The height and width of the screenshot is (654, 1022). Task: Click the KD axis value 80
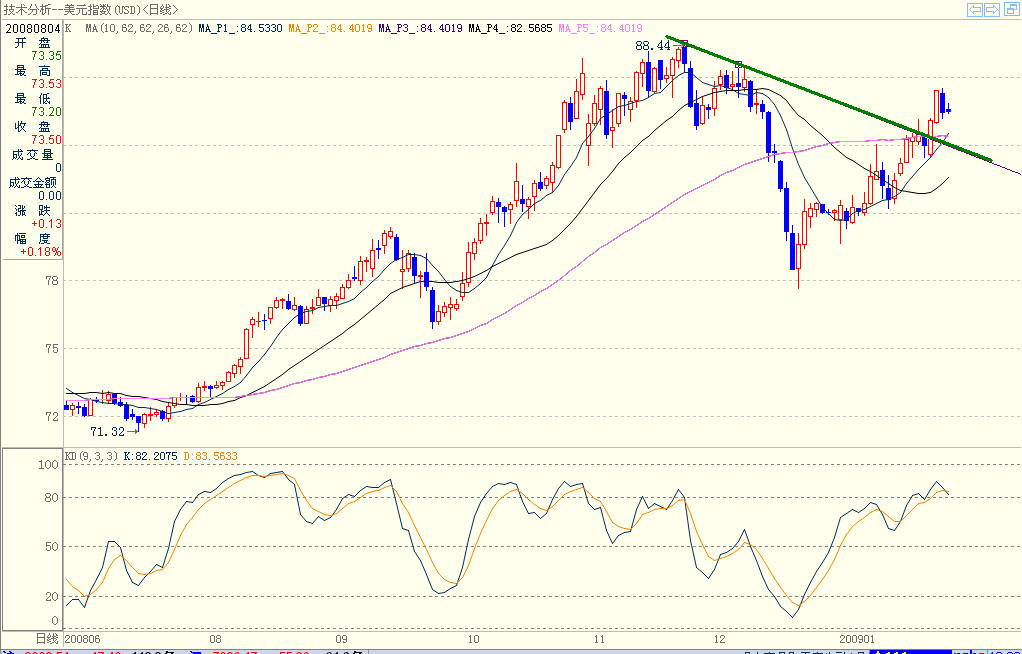tap(51, 498)
